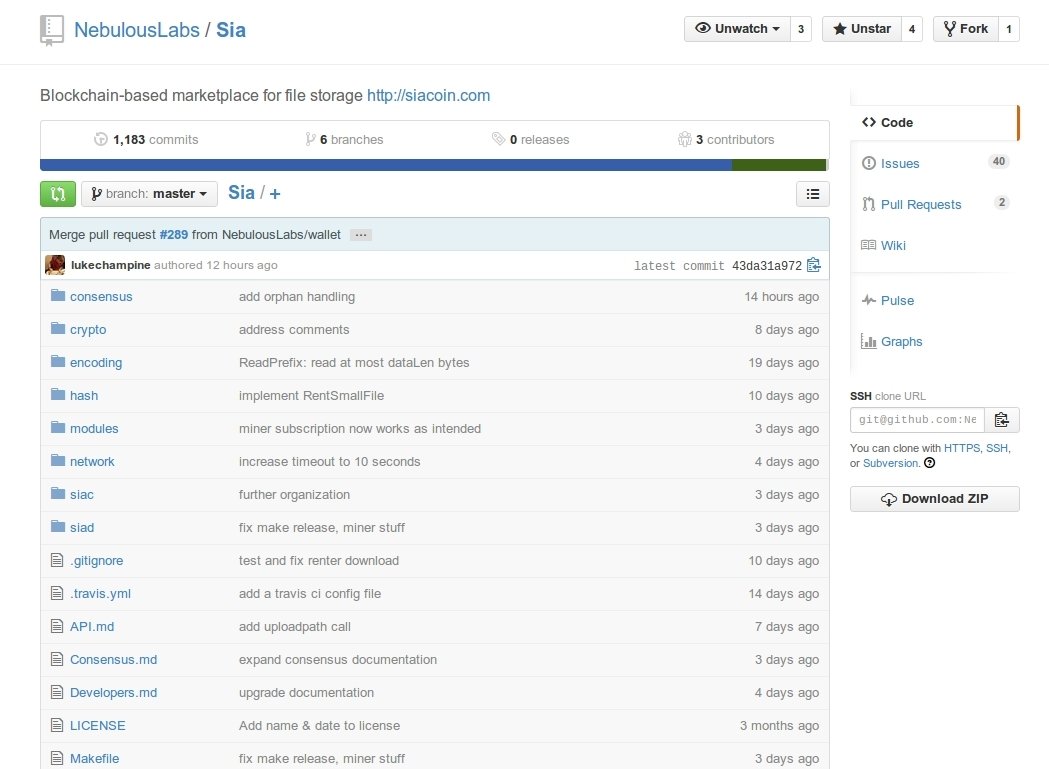Click the .travis.yml file icon
Viewport: 1049px width, 769px height.
coord(57,593)
